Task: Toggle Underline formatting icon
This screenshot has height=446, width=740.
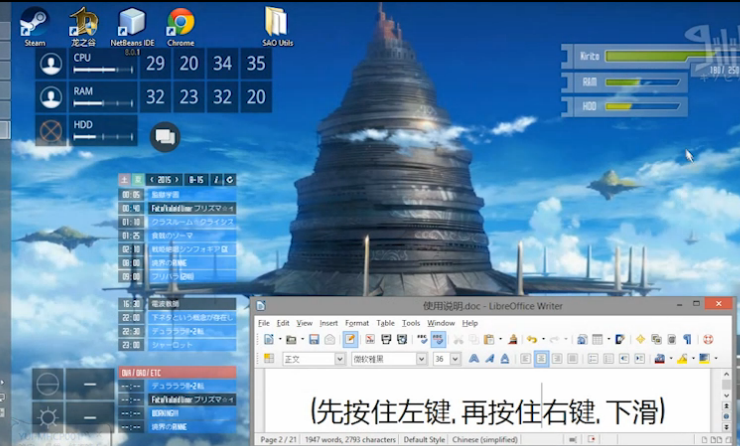Action: pos(505,359)
